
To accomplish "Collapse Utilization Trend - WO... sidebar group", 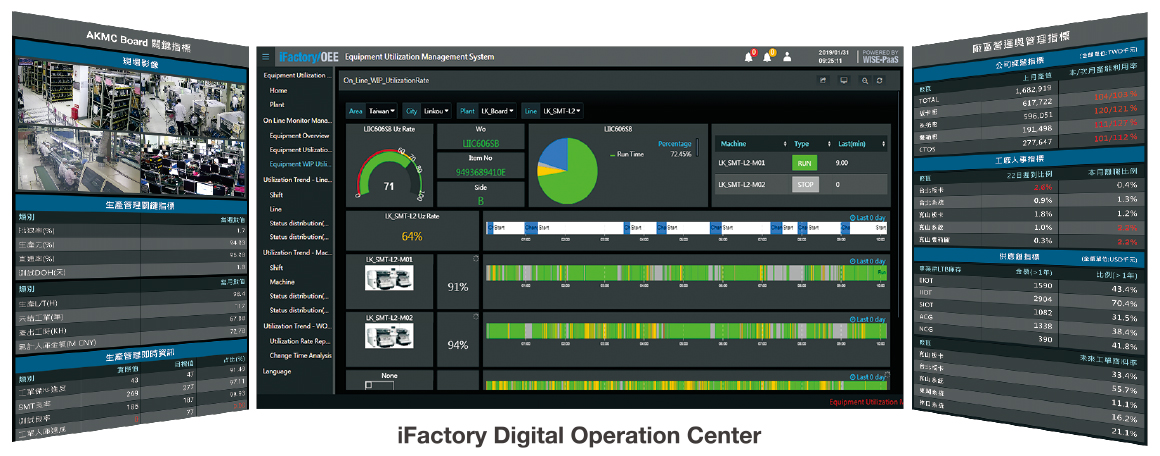I will click(297, 326).
